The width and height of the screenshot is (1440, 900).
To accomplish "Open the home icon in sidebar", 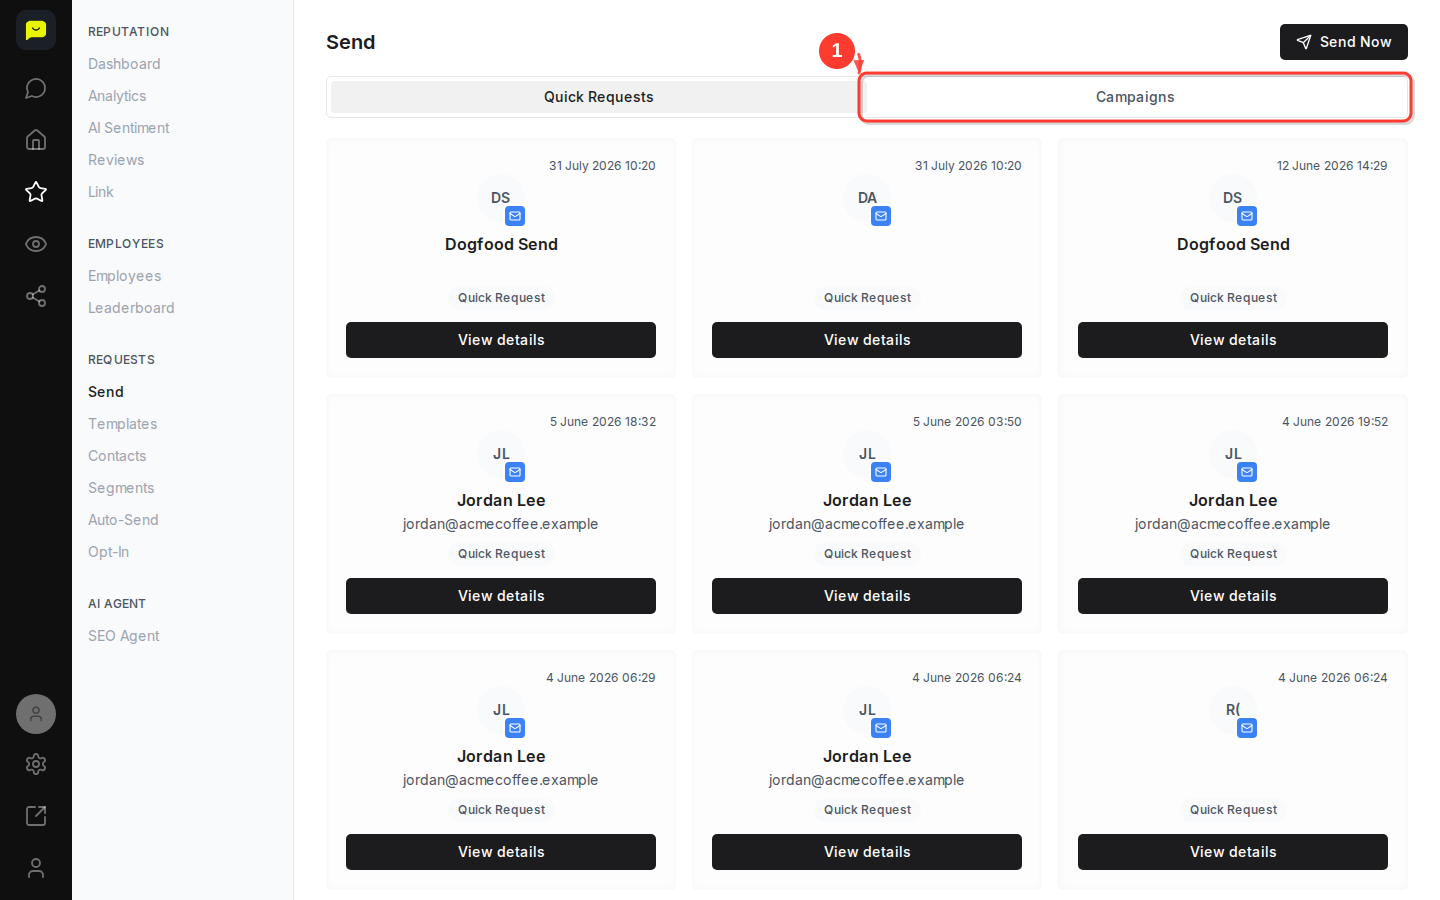I will click(x=36, y=140).
